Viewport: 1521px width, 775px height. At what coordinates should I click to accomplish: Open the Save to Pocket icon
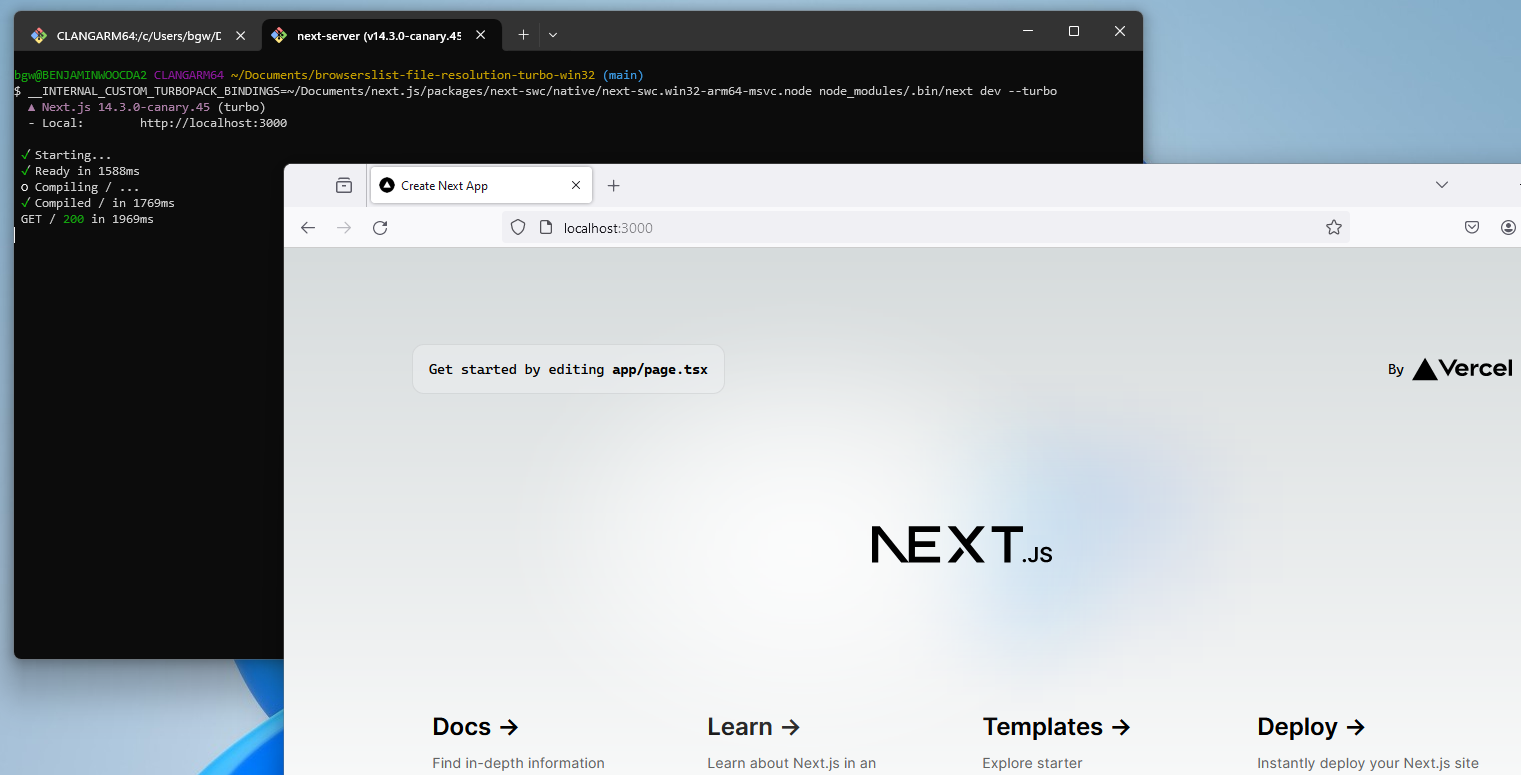click(x=1472, y=228)
